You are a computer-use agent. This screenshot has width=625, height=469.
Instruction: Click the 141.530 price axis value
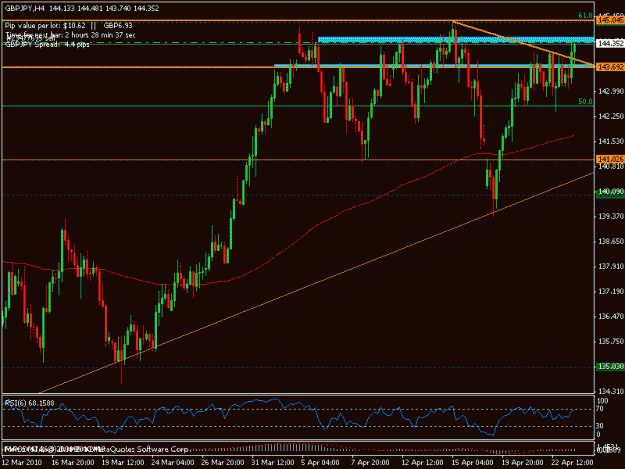point(611,141)
